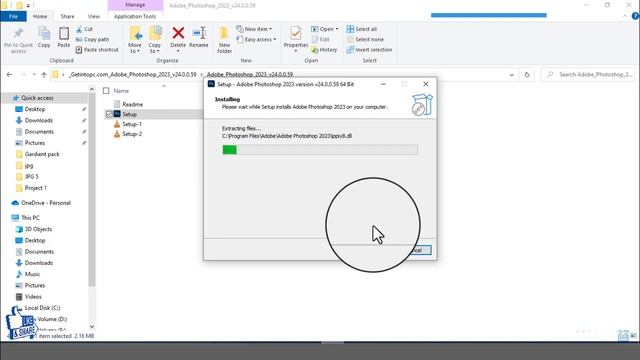Click the Paste icon in ribbon
The image size is (640, 360).
click(x=64, y=33)
